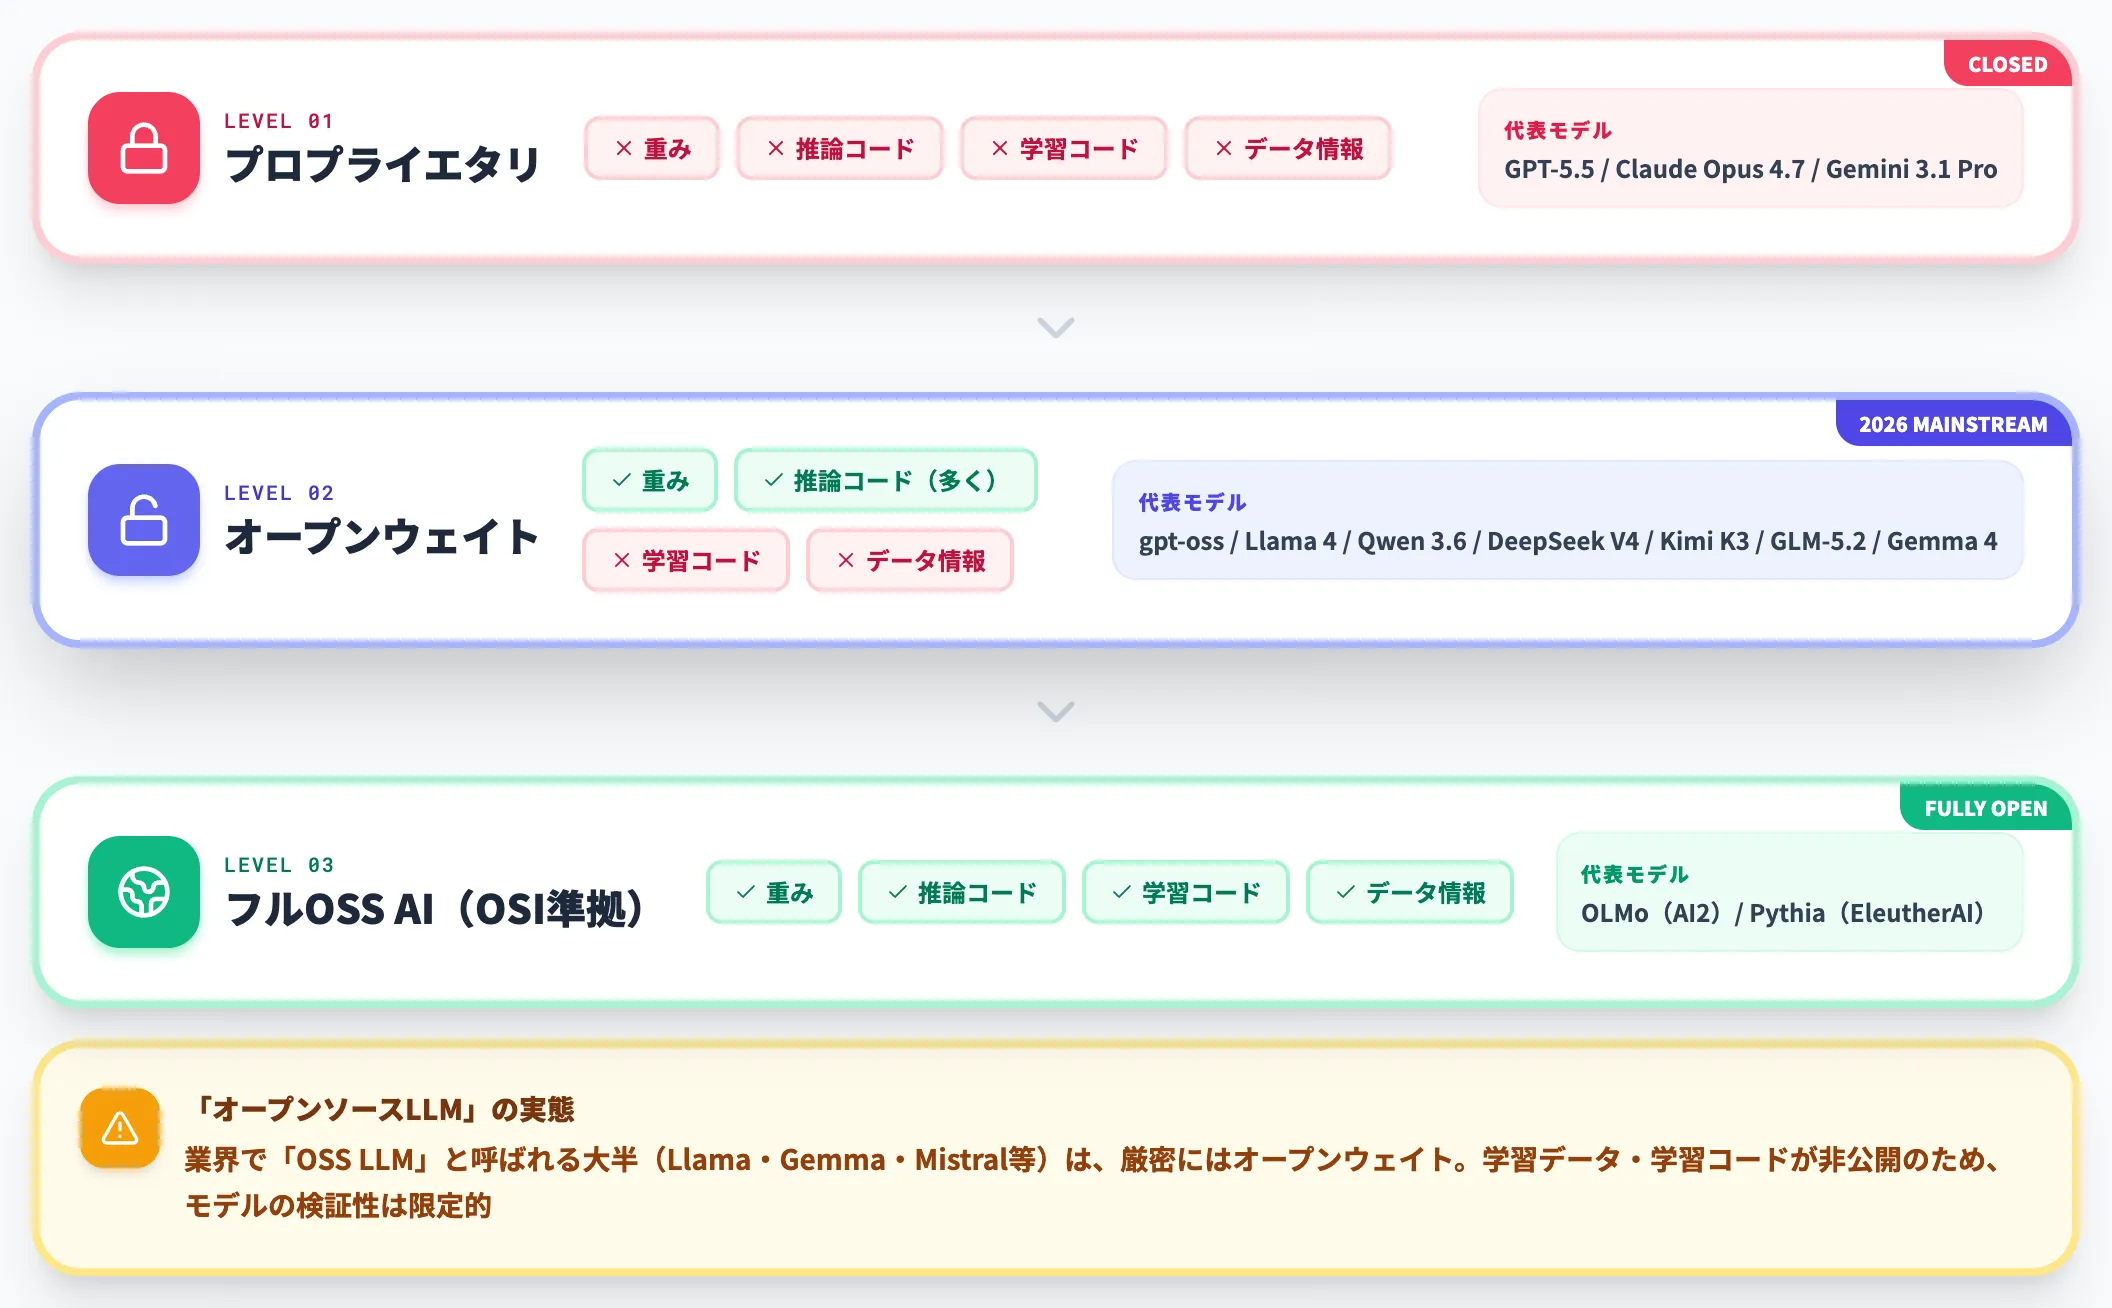Click the OLMo（AI2）/ Pythia model text
The height and width of the screenshot is (1308, 2112).
[x=1782, y=913]
